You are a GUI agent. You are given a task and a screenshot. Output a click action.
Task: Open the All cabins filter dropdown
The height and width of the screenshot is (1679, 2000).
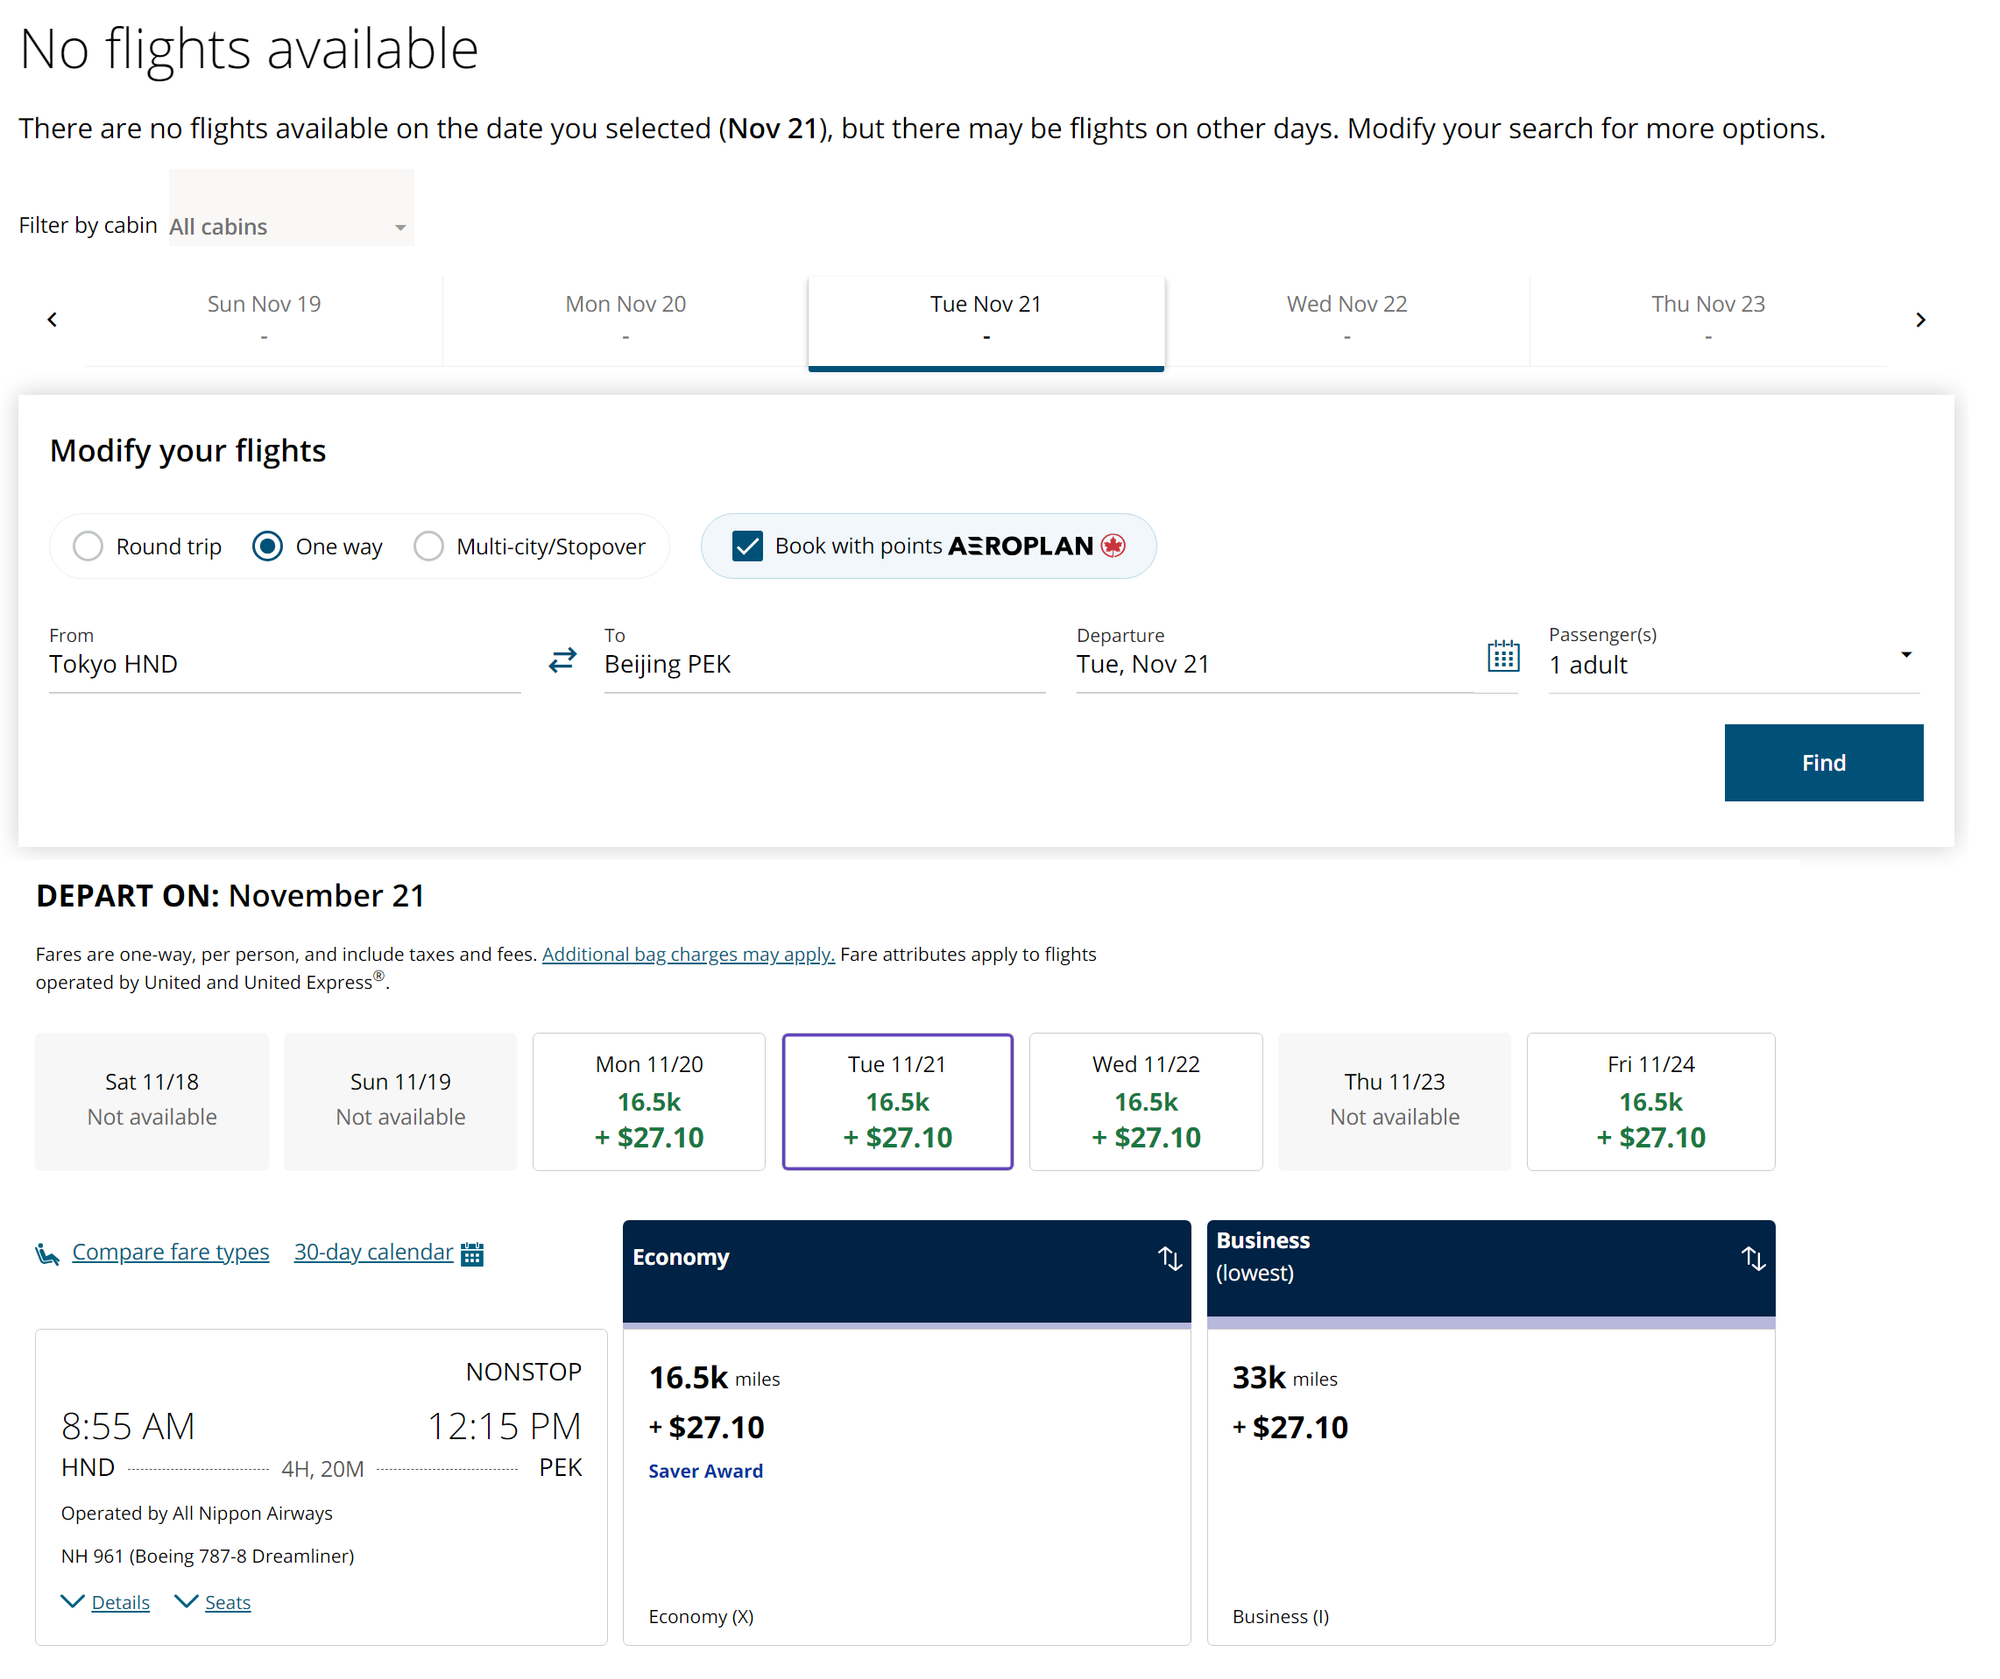[x=290, y=226]
